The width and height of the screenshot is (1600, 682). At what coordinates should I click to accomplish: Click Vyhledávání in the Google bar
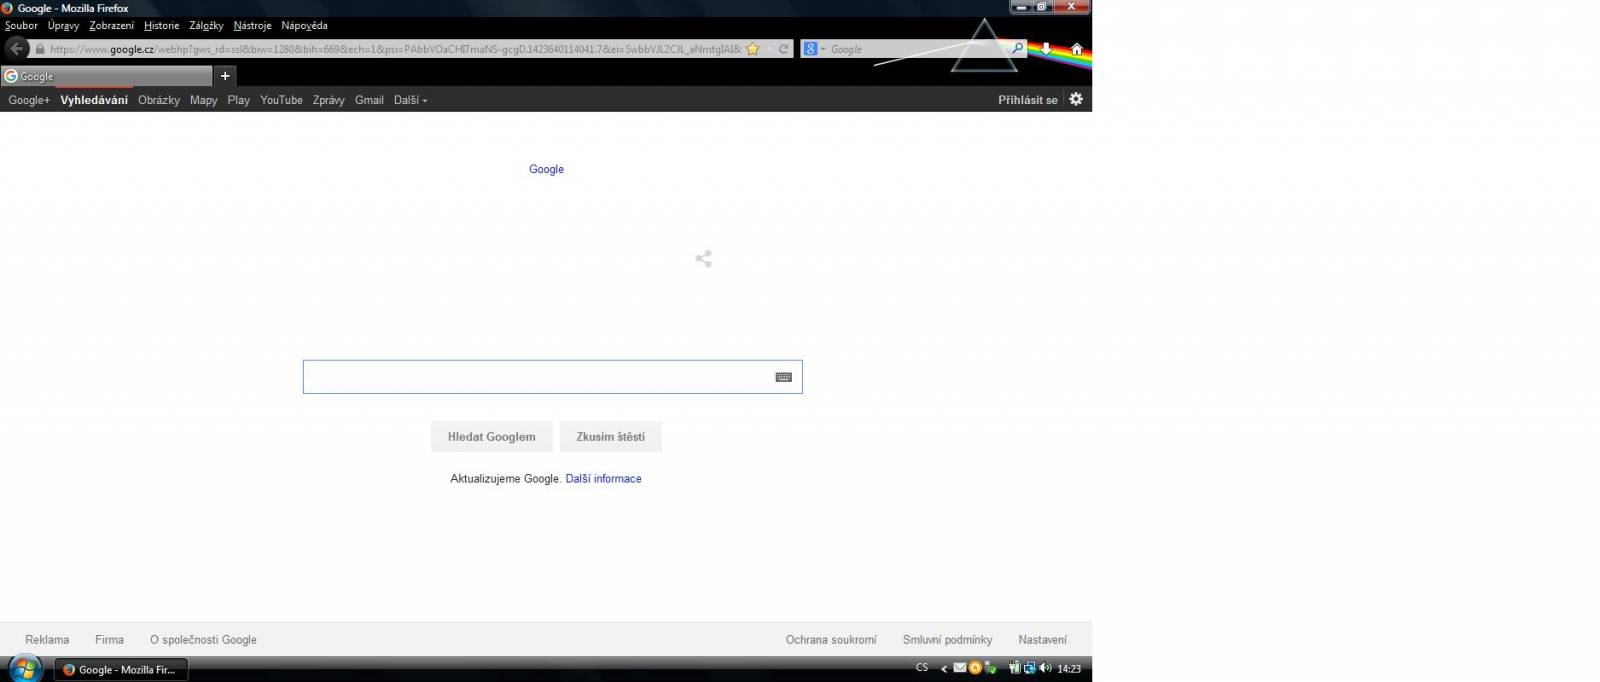tap(94, 100)
